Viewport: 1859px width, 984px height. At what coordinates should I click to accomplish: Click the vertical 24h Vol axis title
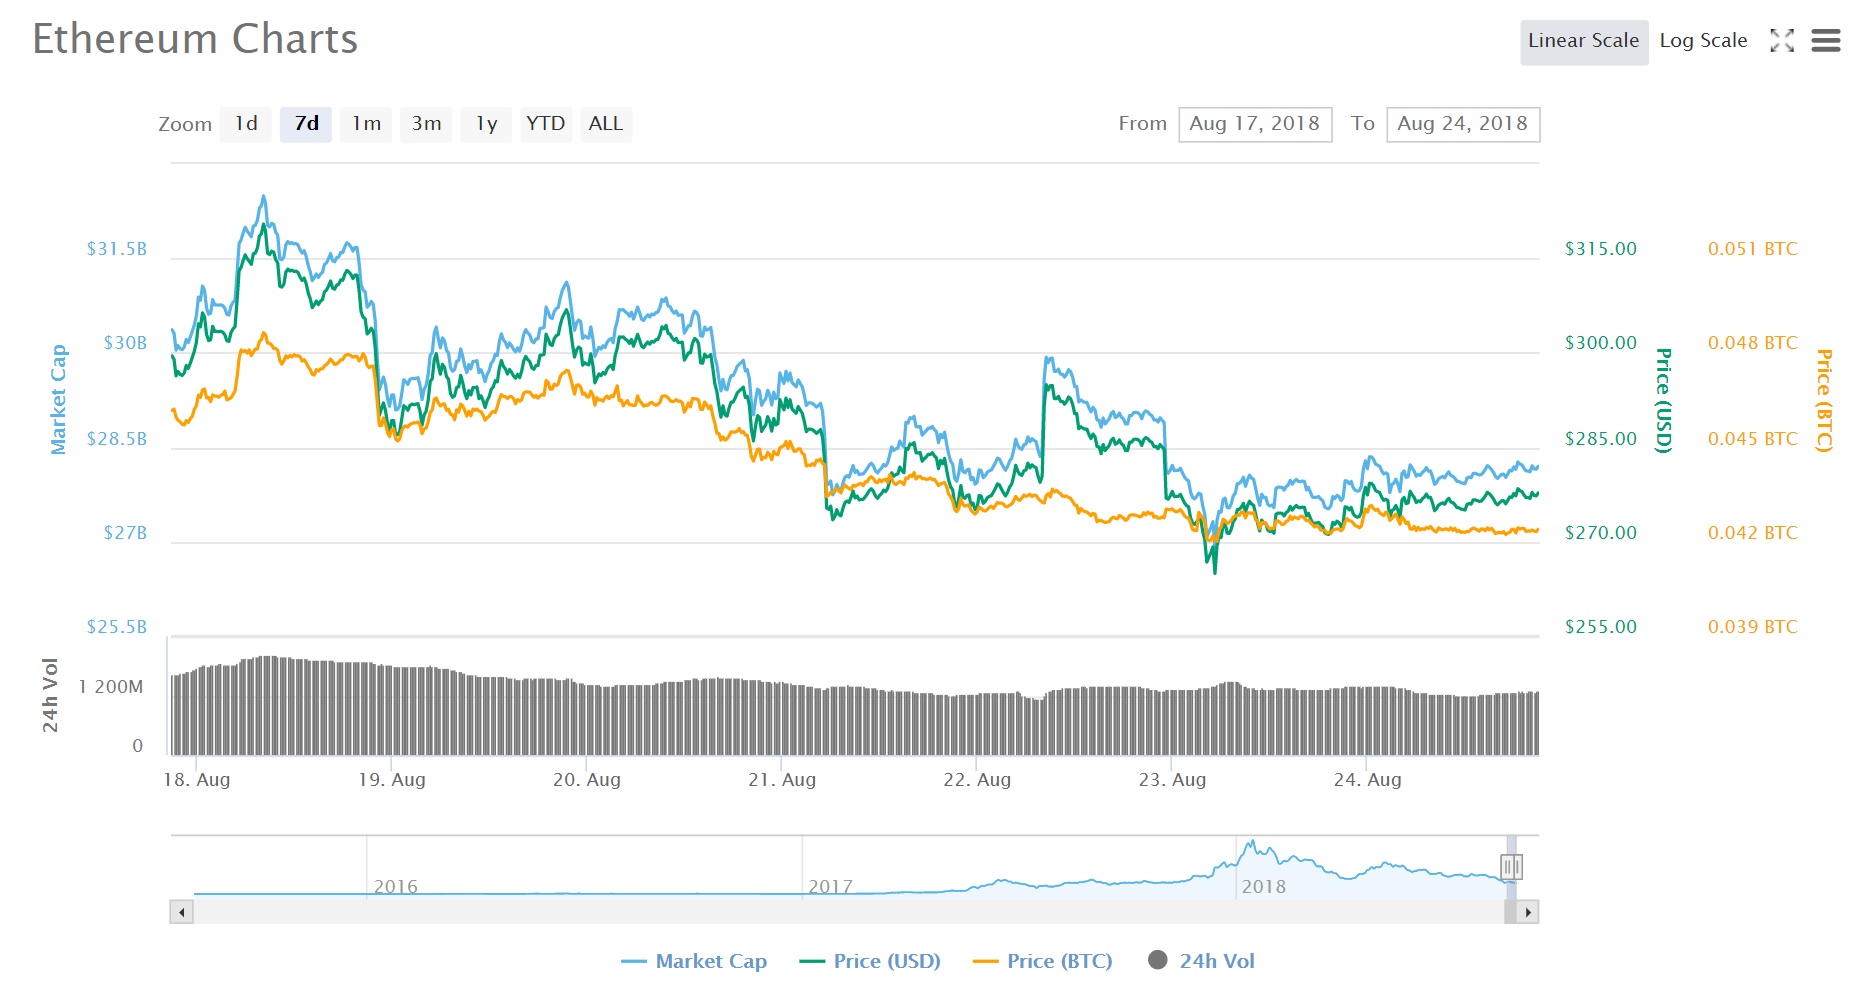[50, 695]
